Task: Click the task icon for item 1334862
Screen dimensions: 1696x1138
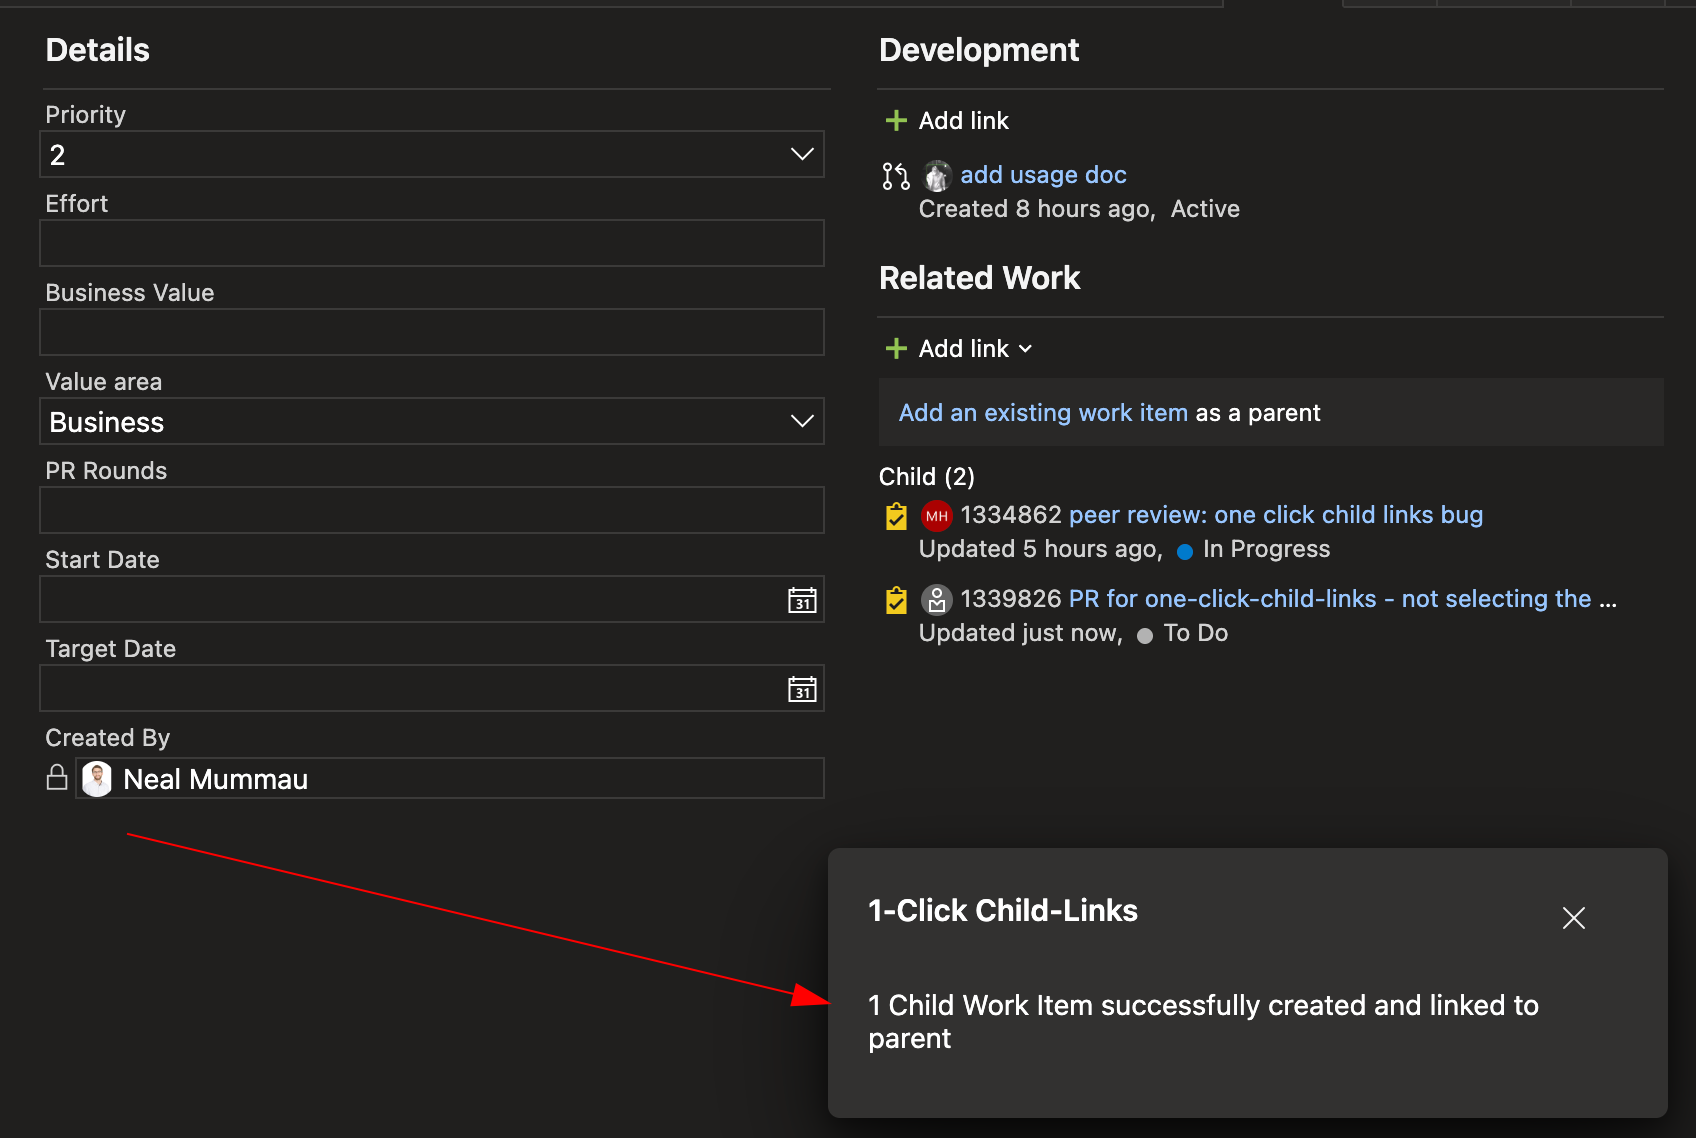Action: 896,516
